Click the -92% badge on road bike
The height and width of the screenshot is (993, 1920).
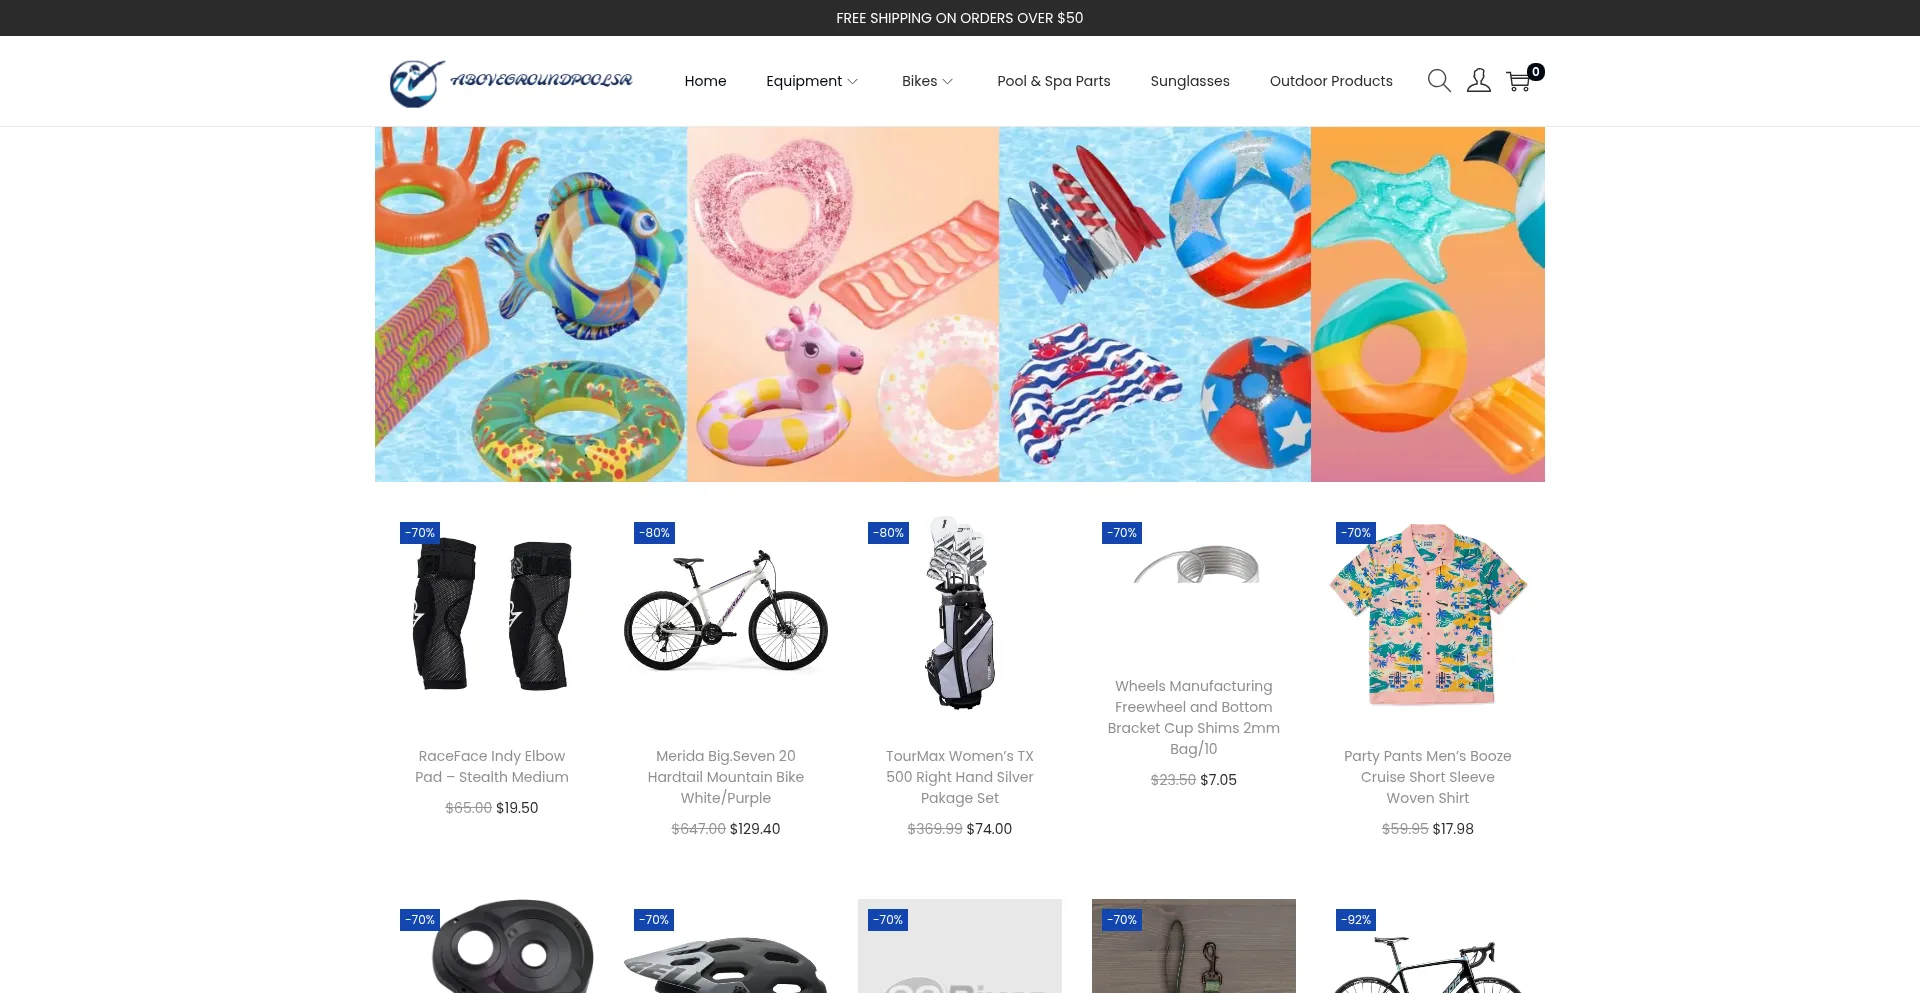point(1356,920)
